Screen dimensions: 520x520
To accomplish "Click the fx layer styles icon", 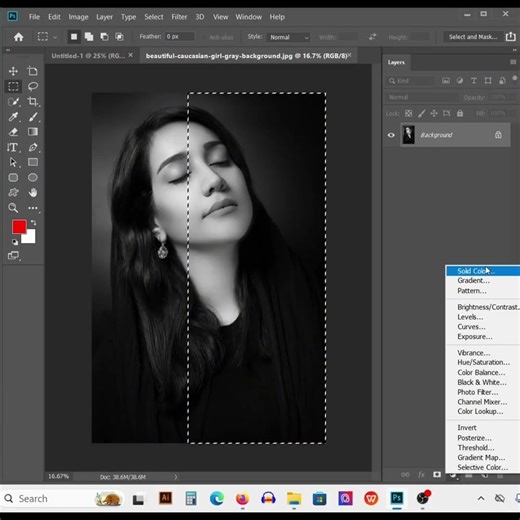I will tap(421, 474).
